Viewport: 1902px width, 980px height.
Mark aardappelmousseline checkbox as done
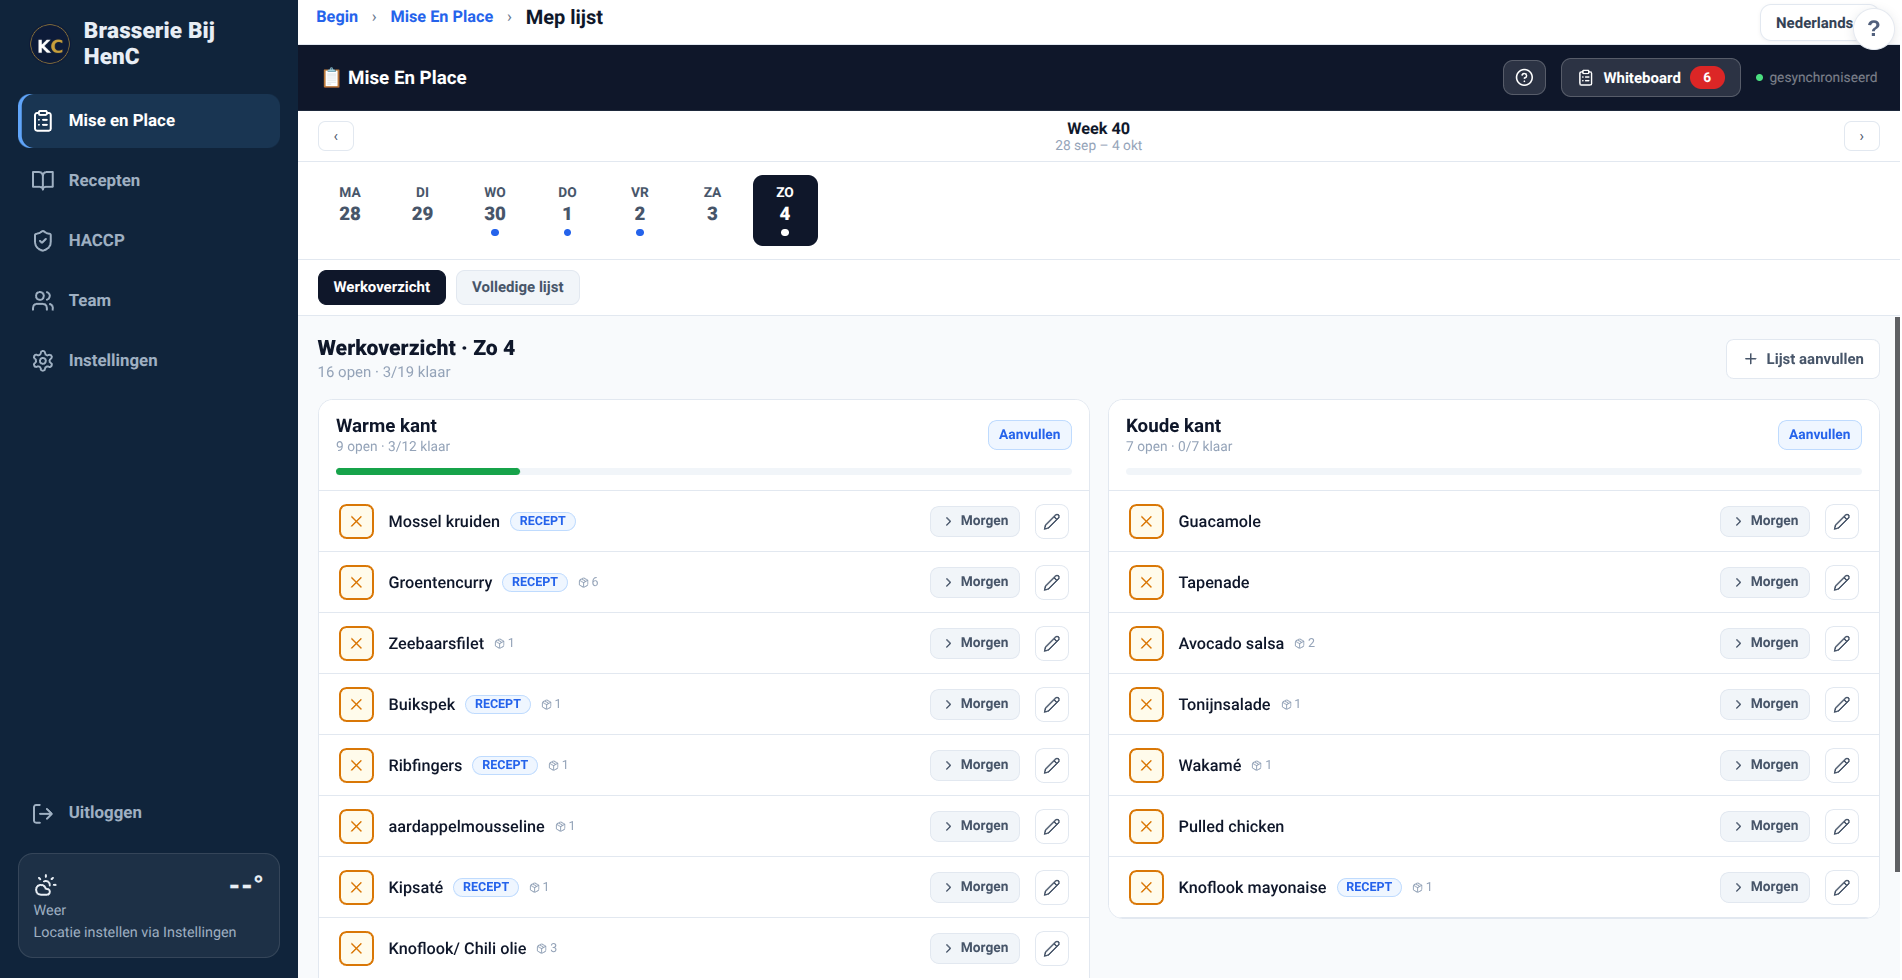(356, 826)
